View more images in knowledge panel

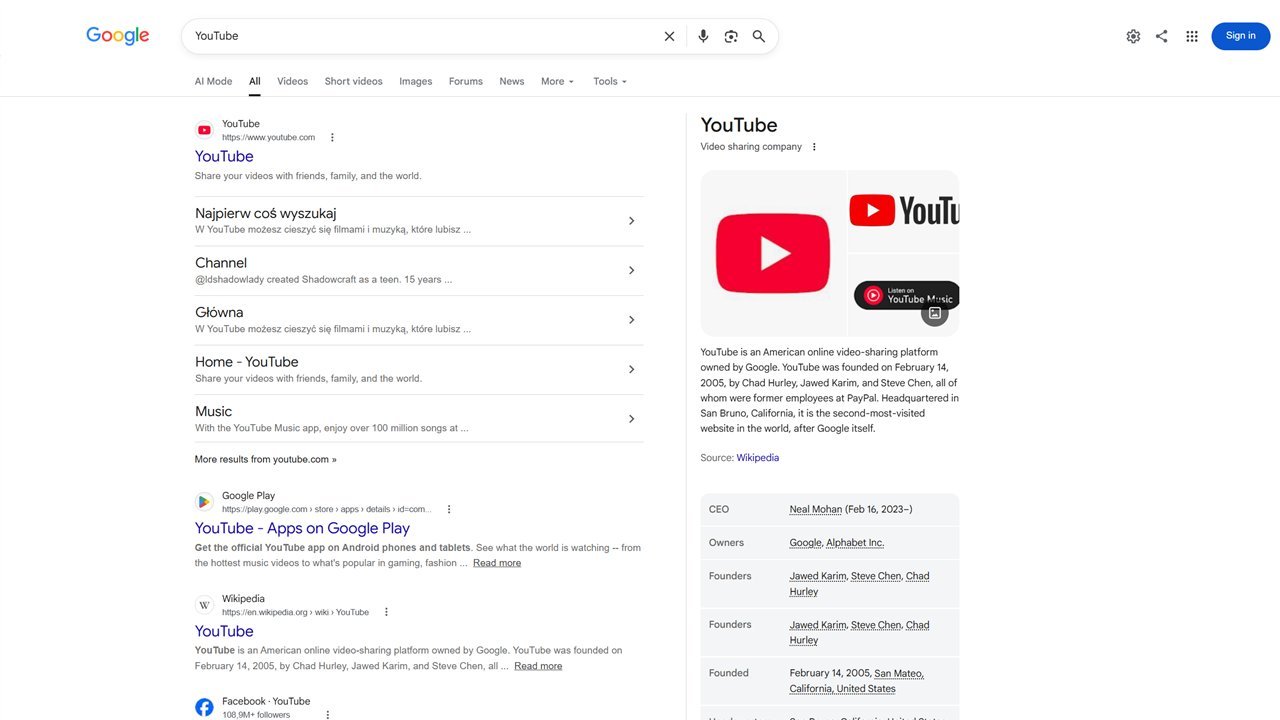pos(935,313)
